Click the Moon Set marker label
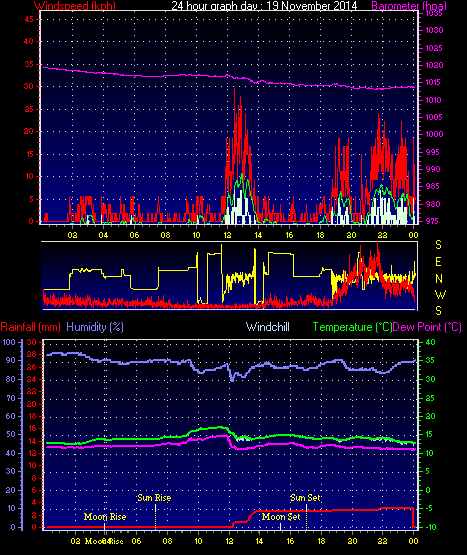Image resolution: width=467 pixels, height=555 pixels. pos(281,517)
